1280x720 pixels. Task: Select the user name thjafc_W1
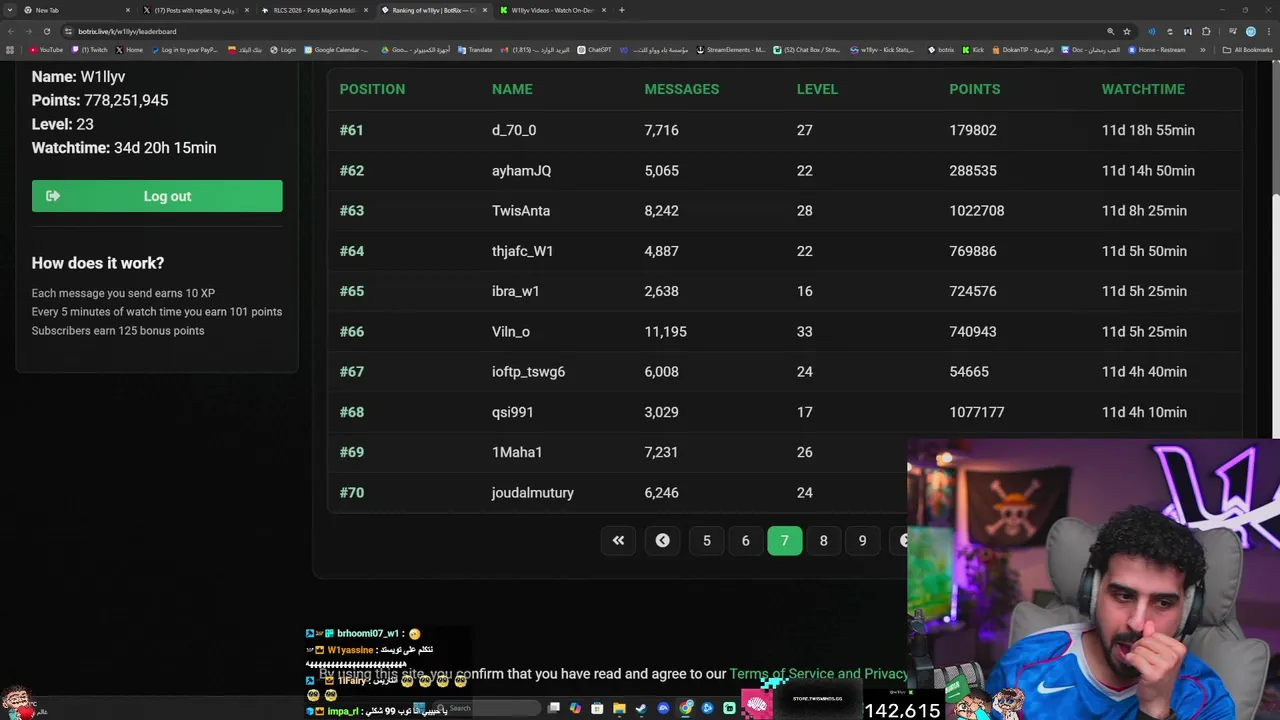(522, 251)
